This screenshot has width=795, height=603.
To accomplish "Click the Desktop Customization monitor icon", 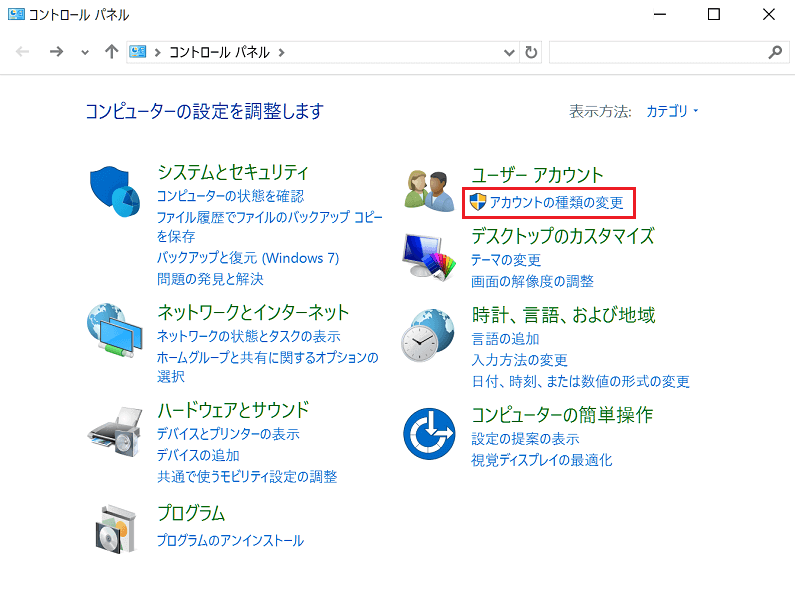I will coord(429,256).
